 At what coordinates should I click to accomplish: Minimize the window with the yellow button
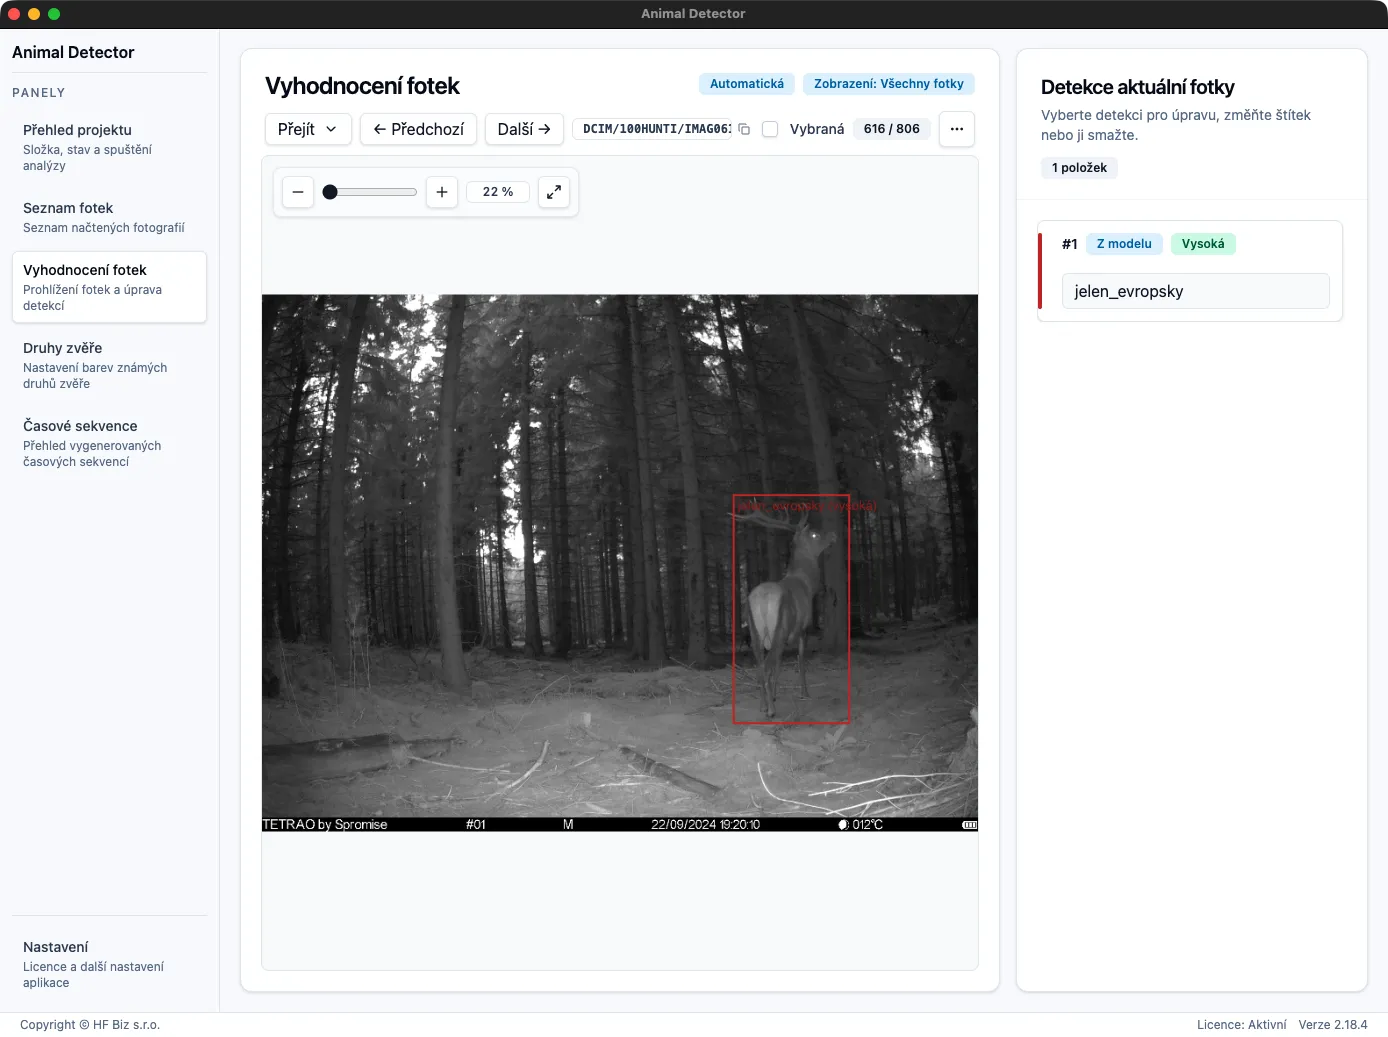pos(34,14)
